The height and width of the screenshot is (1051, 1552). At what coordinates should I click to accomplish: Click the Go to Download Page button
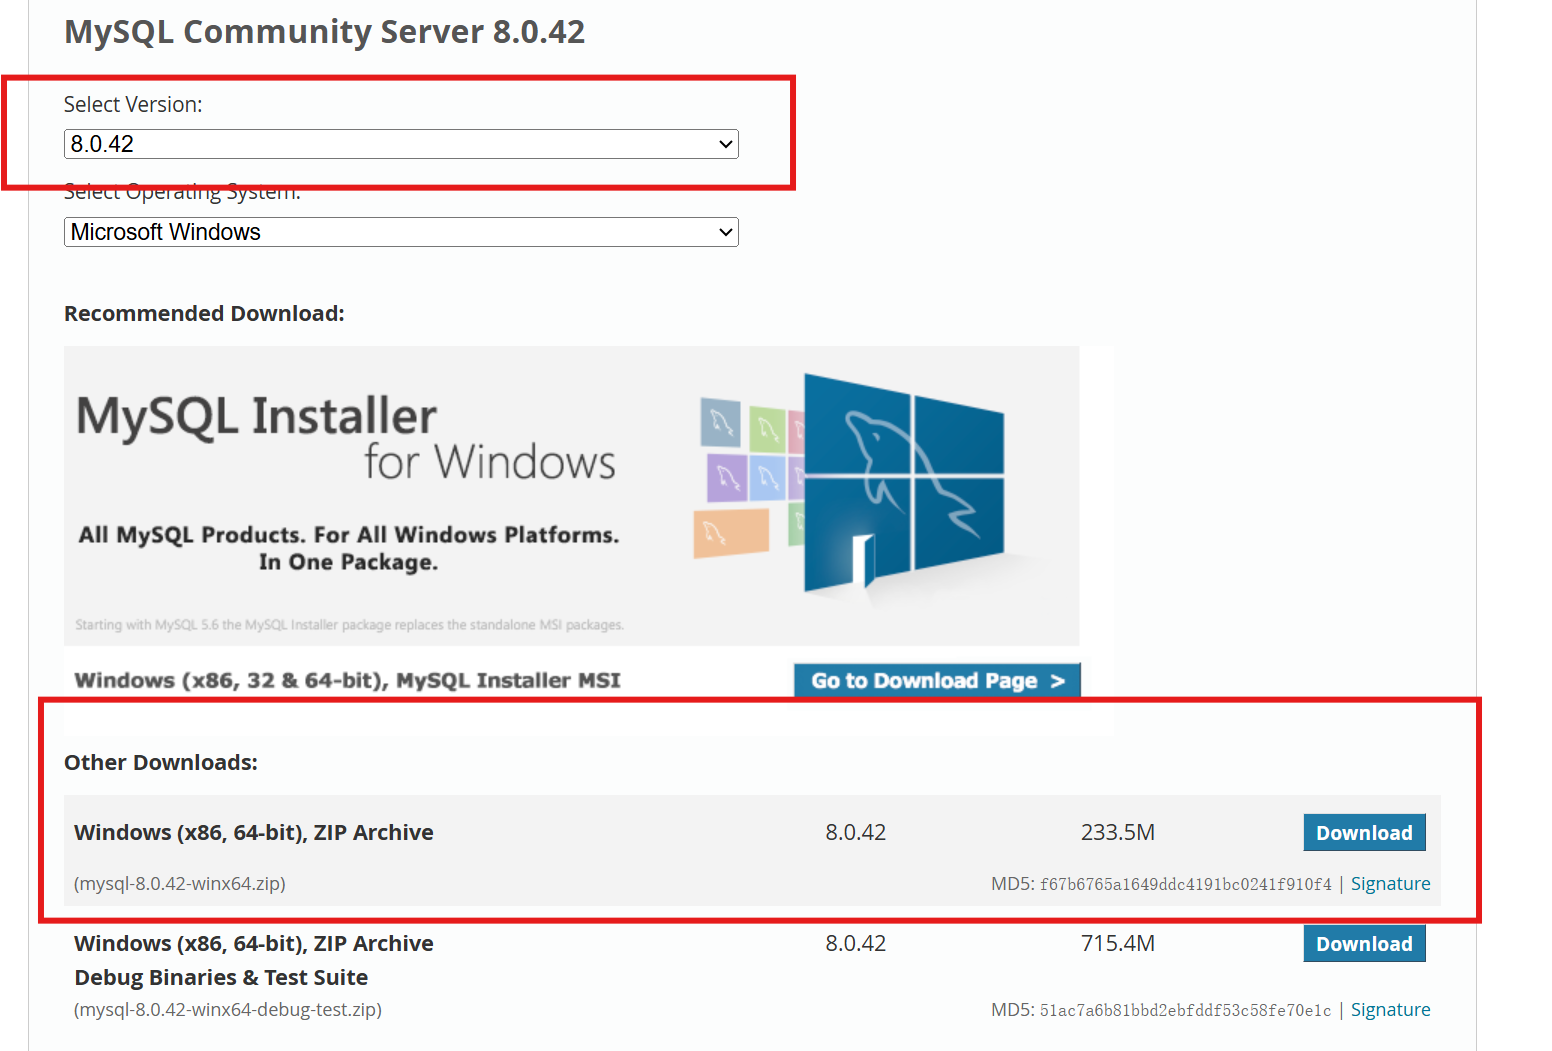[x=937, y=680]
